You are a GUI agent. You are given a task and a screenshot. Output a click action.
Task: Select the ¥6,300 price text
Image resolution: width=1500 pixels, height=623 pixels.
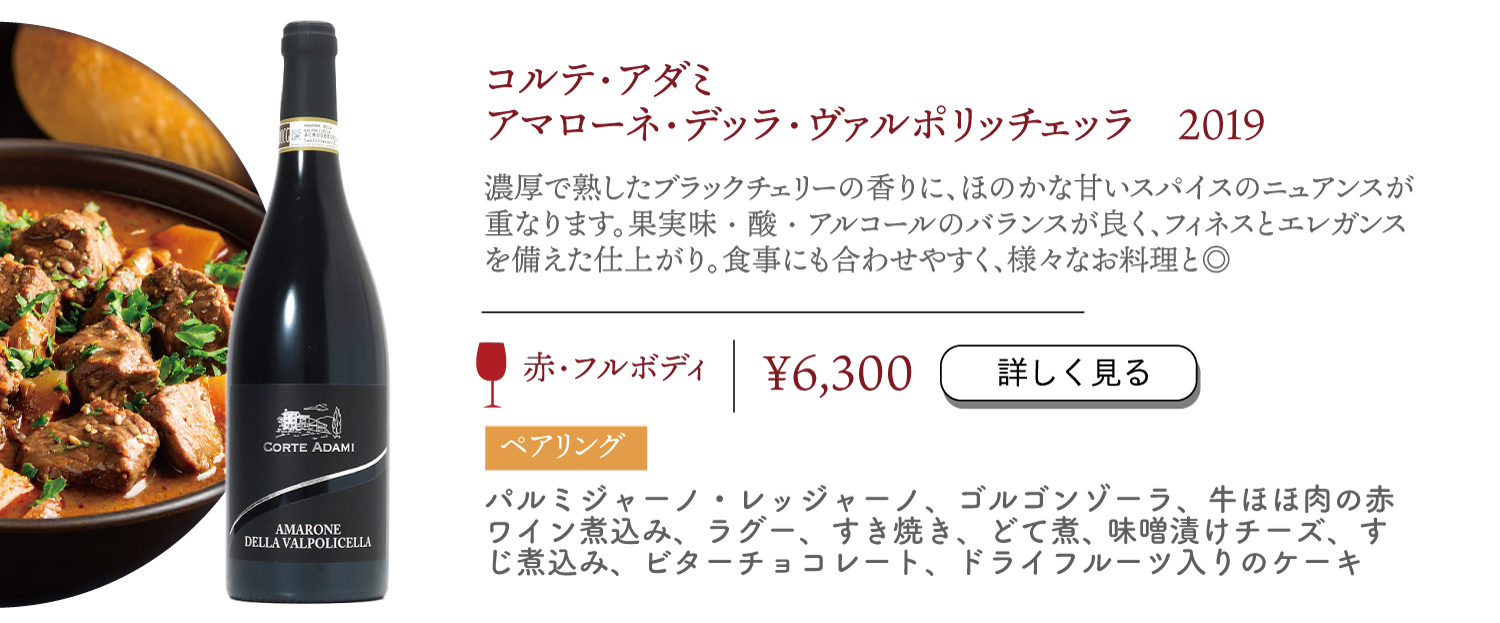(838, 374)
